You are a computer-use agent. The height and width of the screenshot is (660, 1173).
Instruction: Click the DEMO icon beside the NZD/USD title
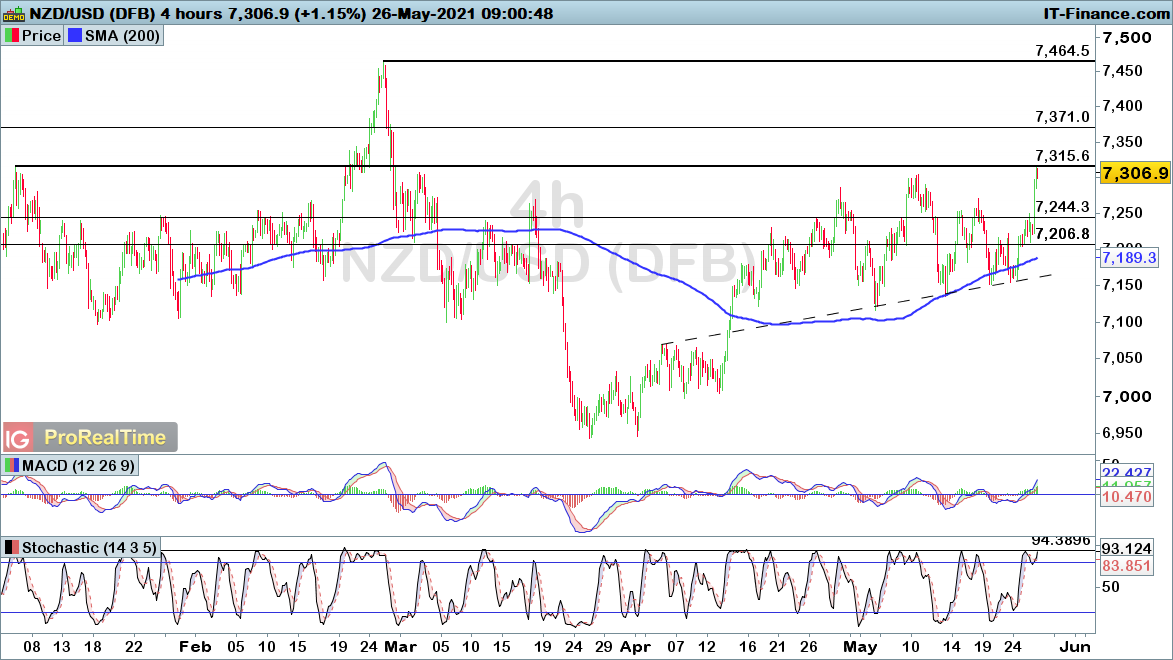(x=14, y=13)
